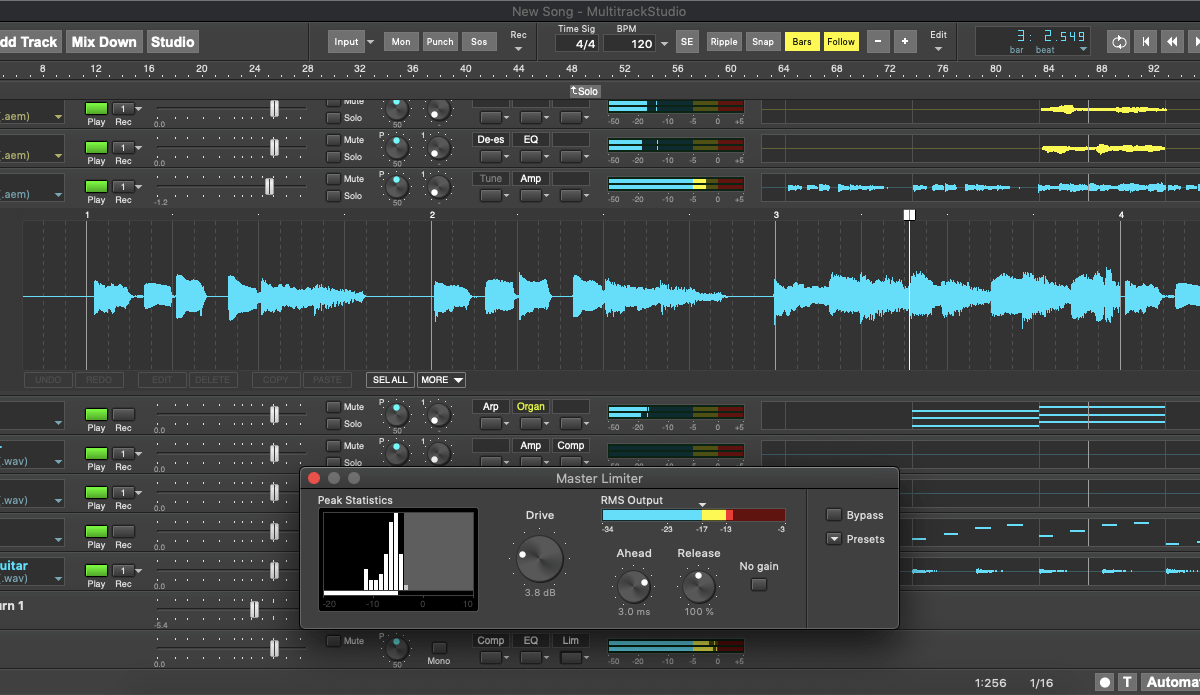Click the SEL ALL button
The height and width of the screenshot is (695, 1200).
(390, 380)
